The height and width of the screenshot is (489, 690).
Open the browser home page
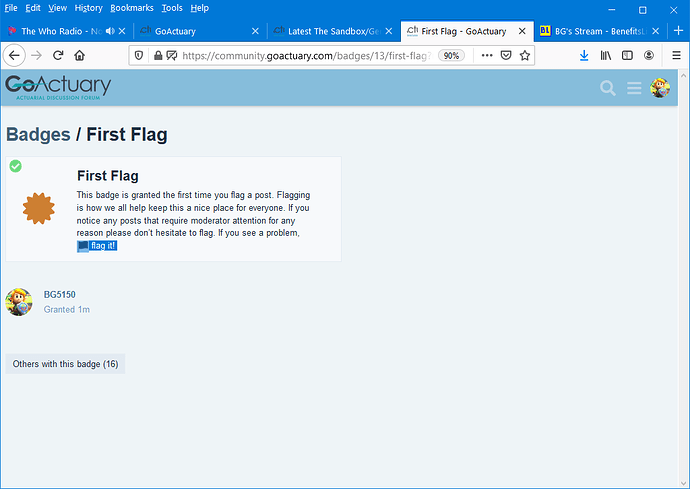[x=79, y=55]
